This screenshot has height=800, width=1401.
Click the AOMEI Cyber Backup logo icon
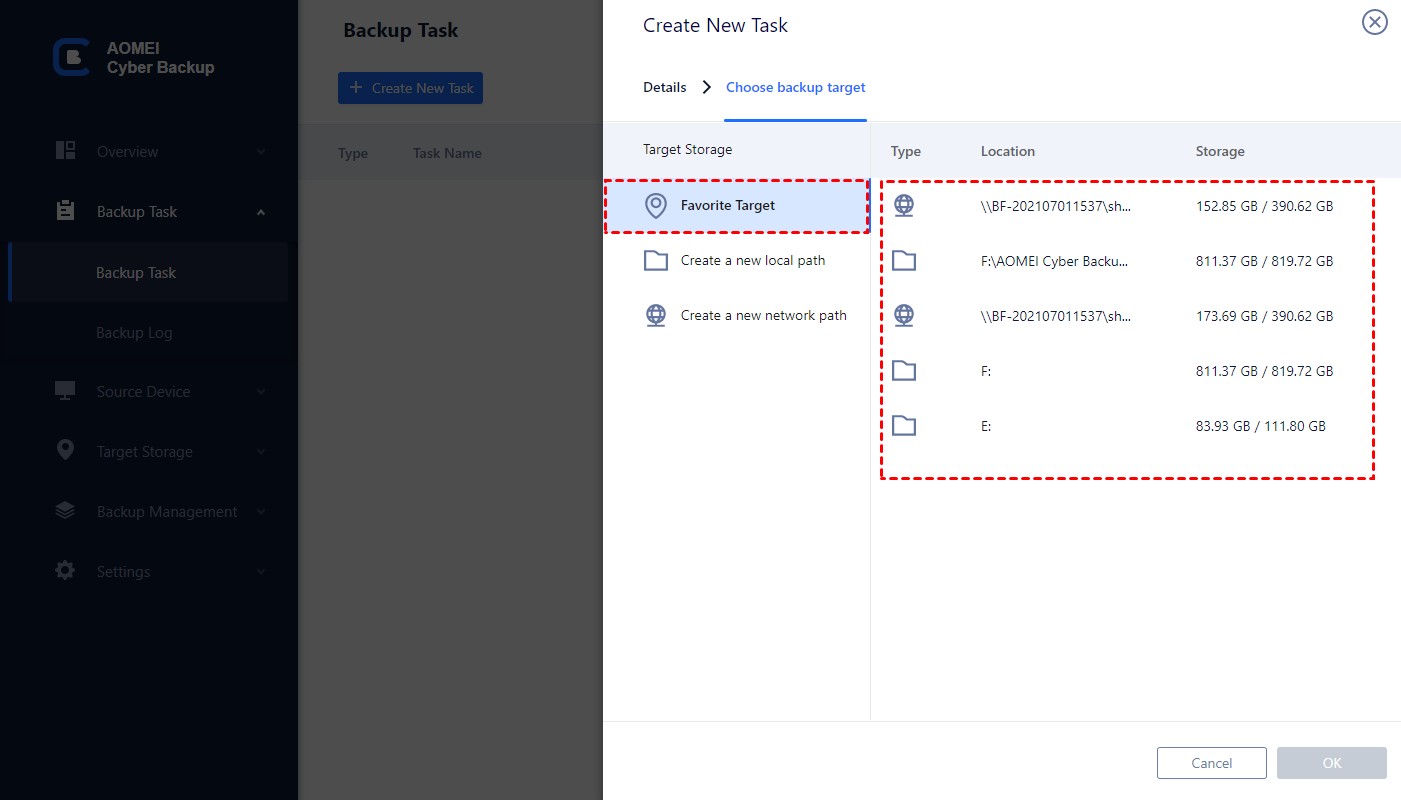coord(71,58)
